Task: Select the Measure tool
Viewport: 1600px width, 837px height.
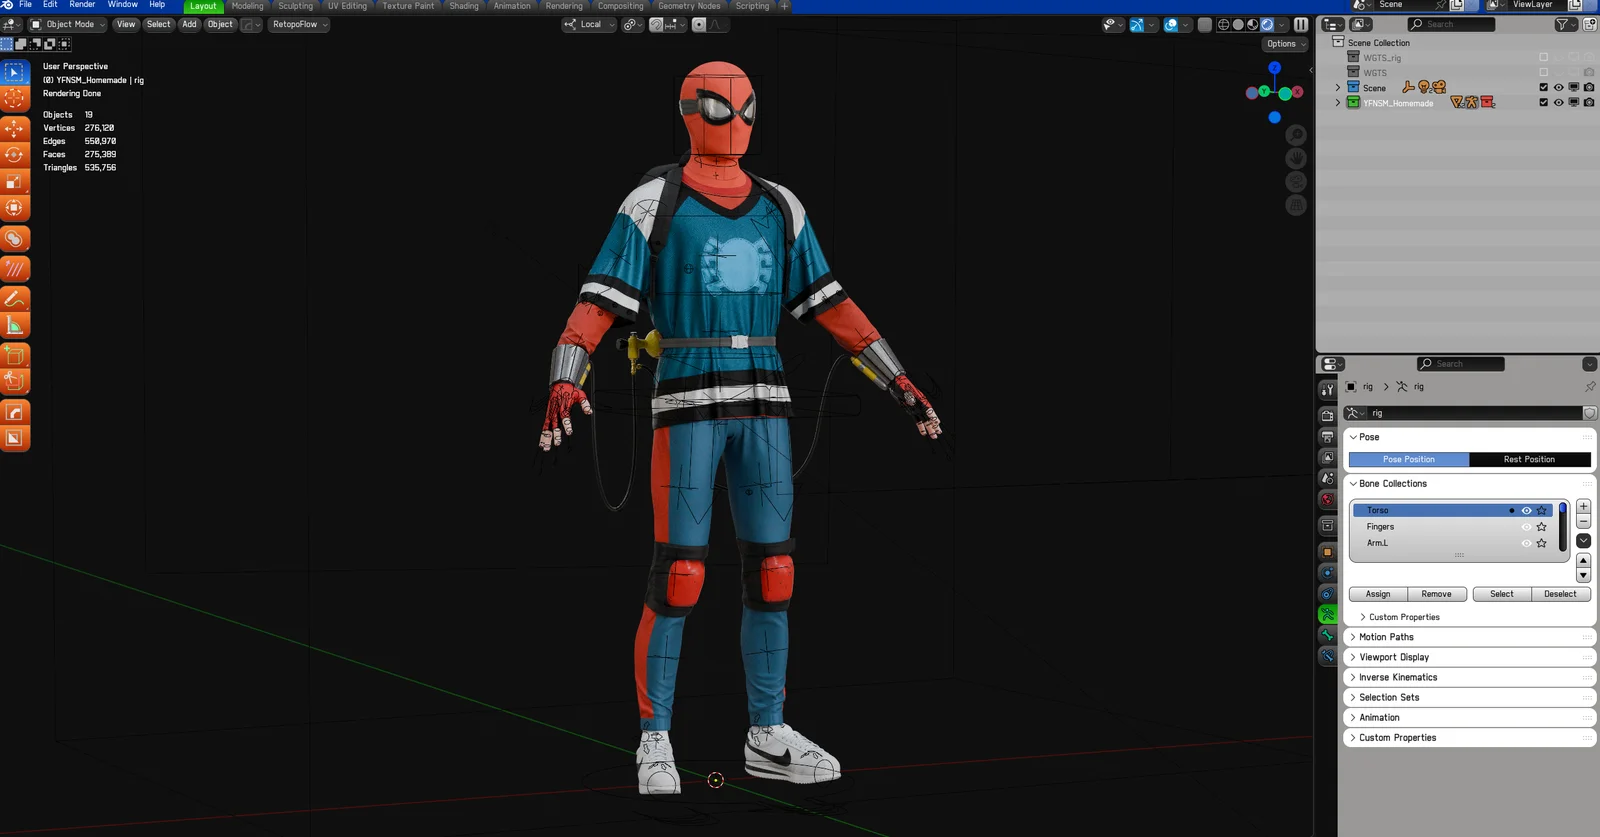Action: tap(14, 325)
